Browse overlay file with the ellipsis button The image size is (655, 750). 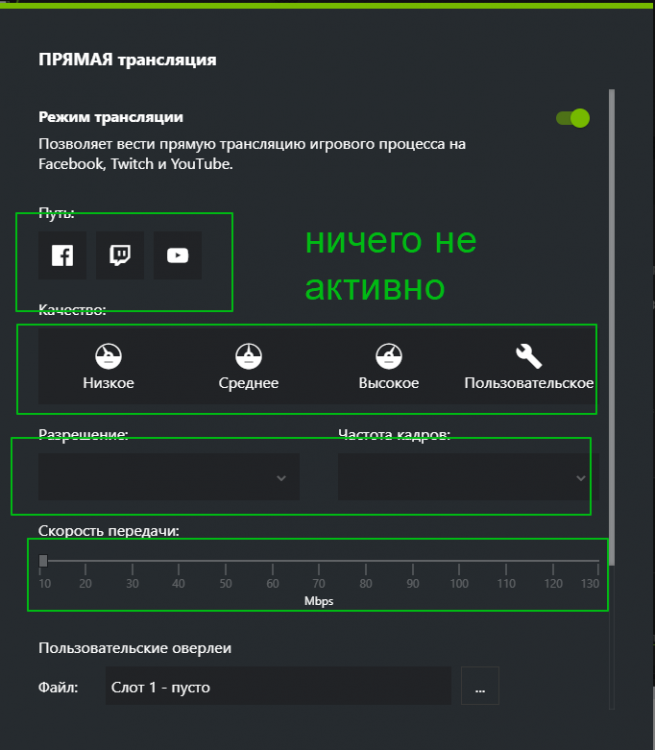click(480, 685)
